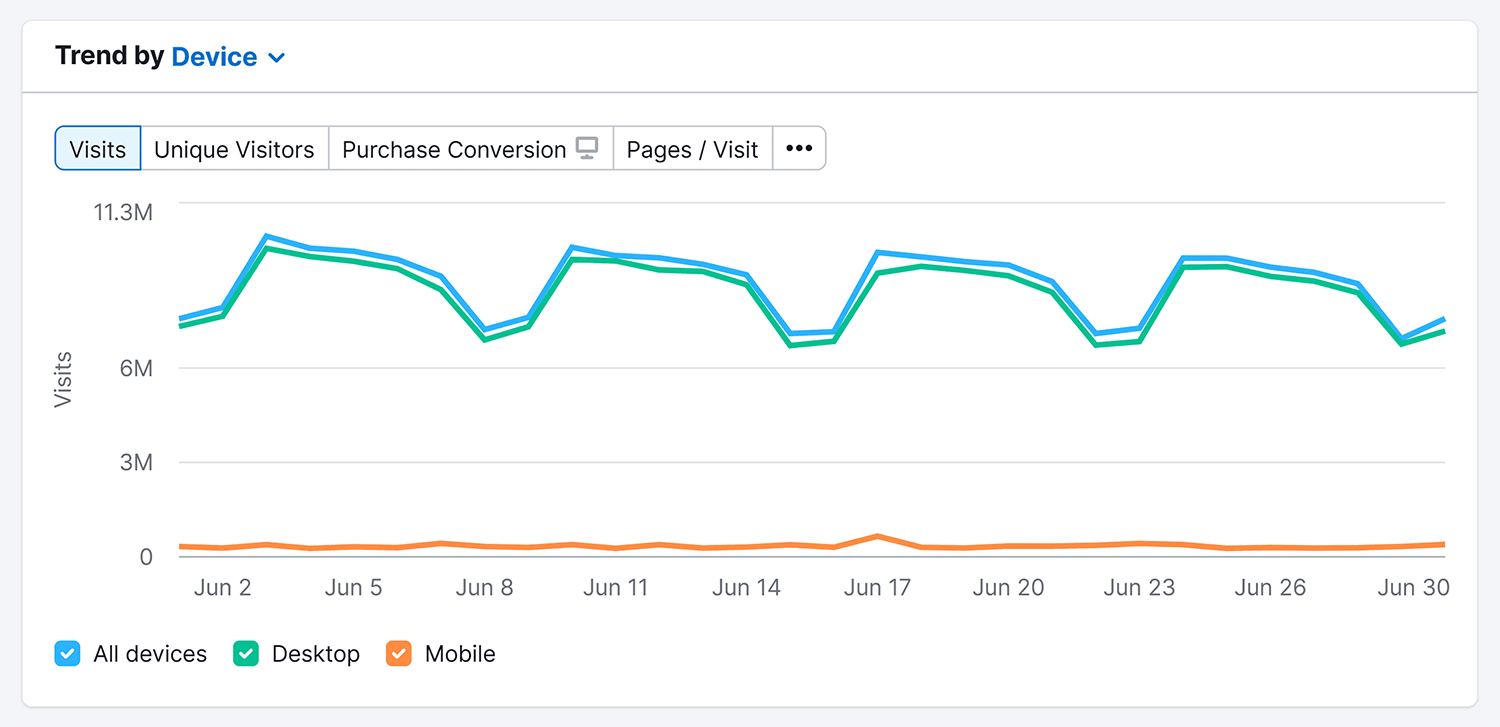Click the Jun 2 axis label

(x=223, y=587)
